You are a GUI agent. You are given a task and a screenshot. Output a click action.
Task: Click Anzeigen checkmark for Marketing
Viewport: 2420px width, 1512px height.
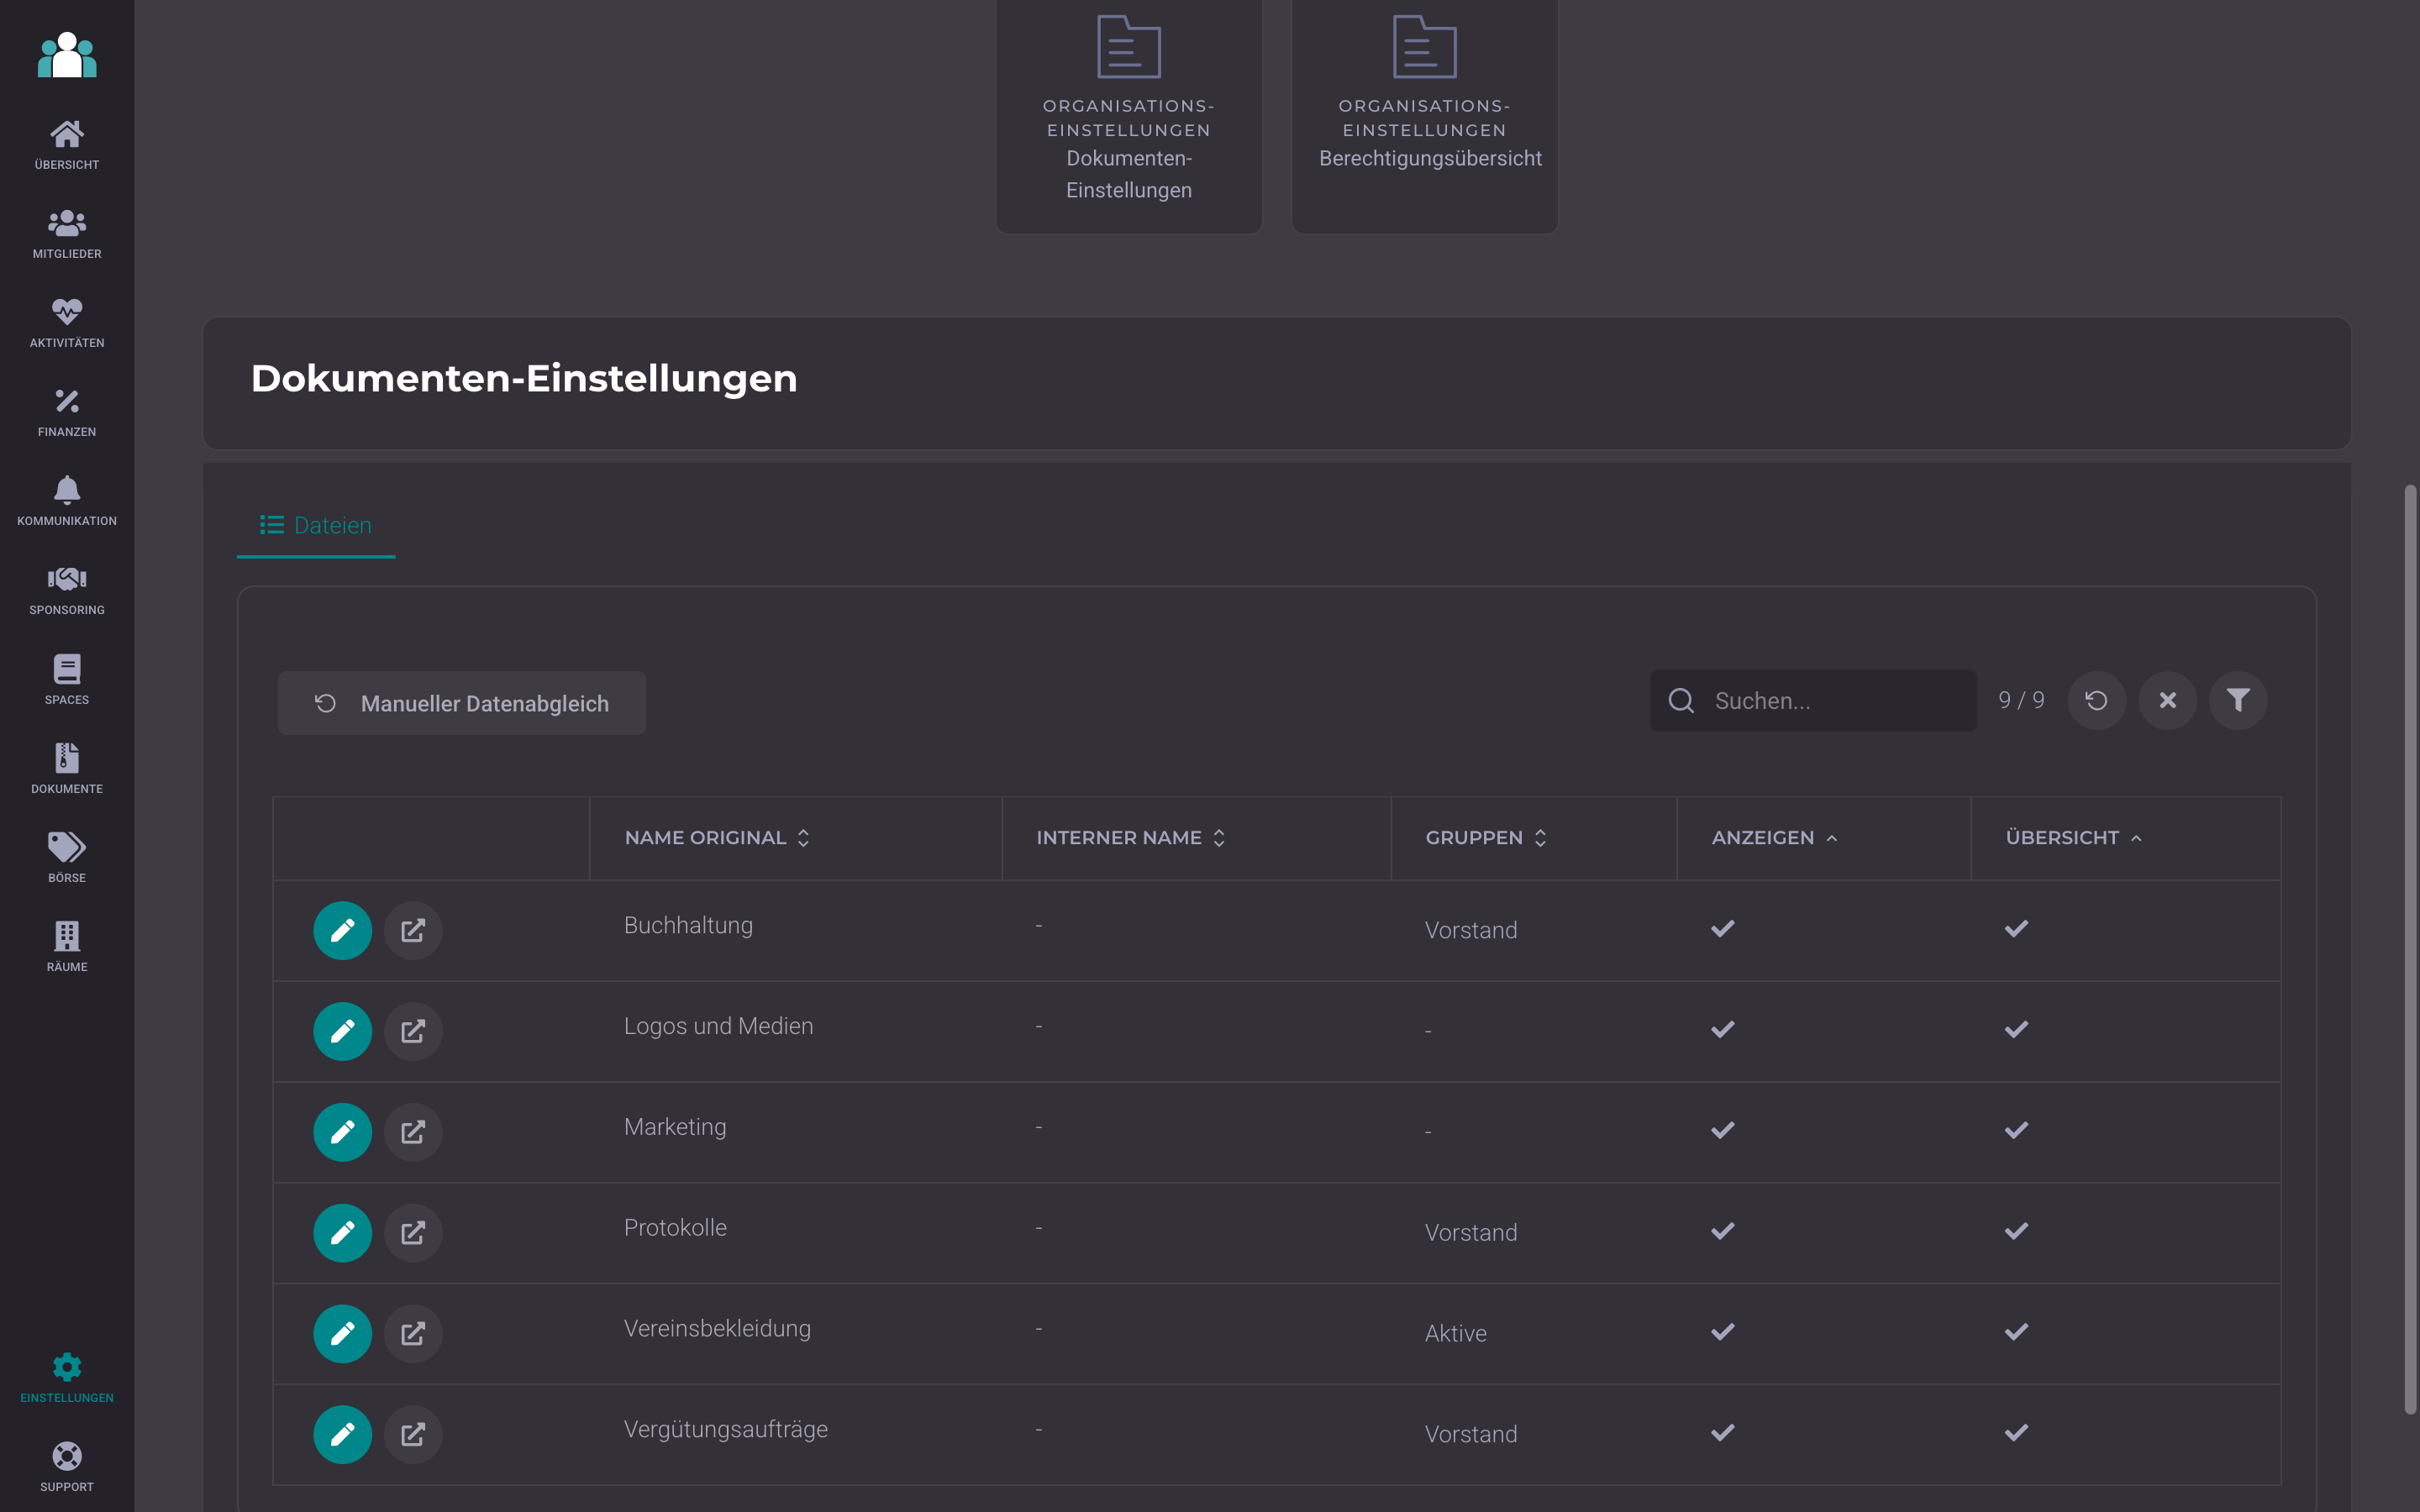point(1723,1131)
